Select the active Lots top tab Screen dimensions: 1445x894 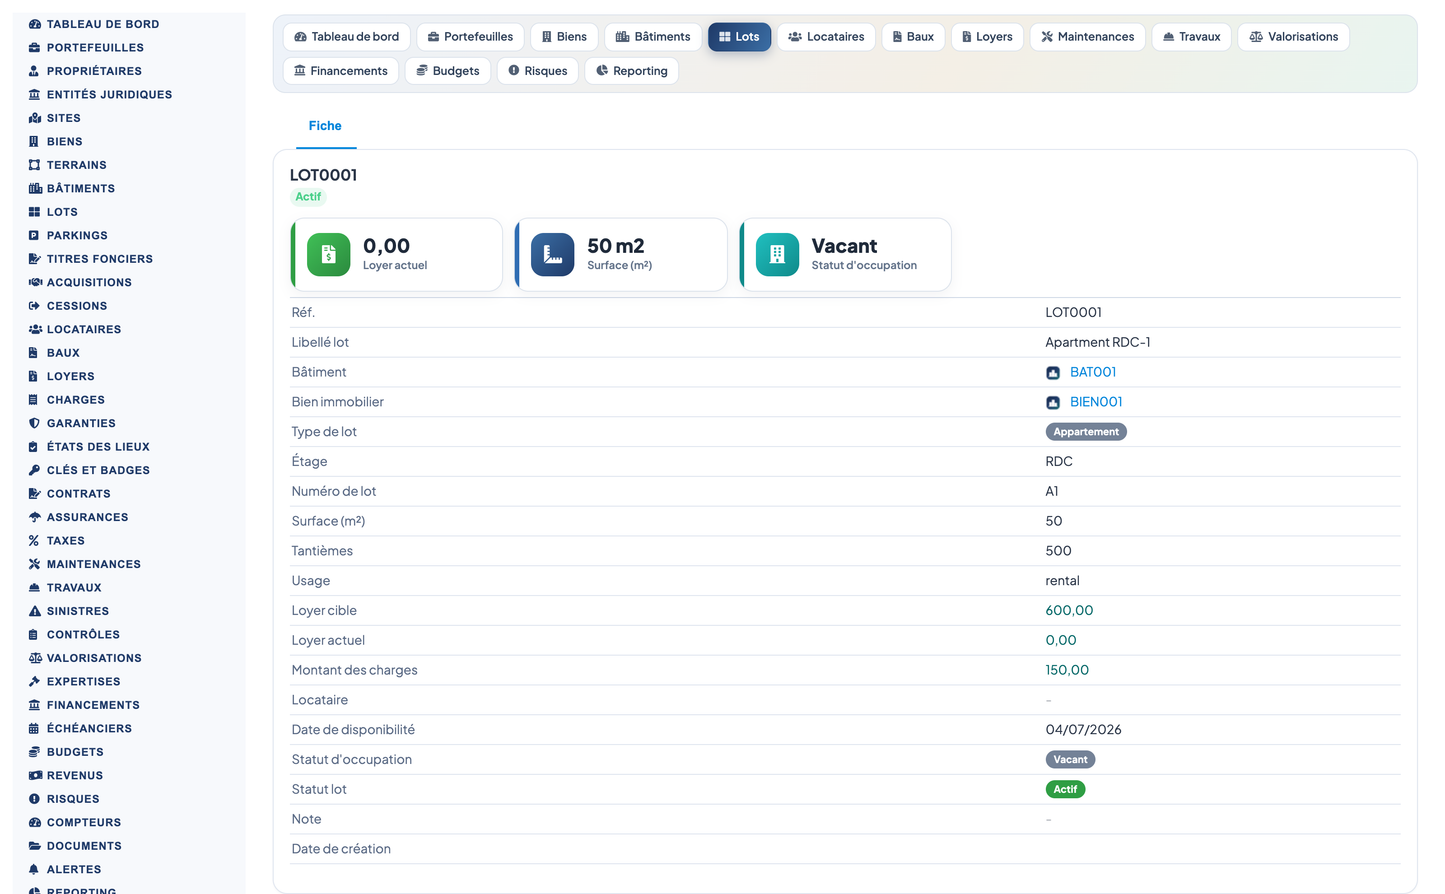pos(739,37)
